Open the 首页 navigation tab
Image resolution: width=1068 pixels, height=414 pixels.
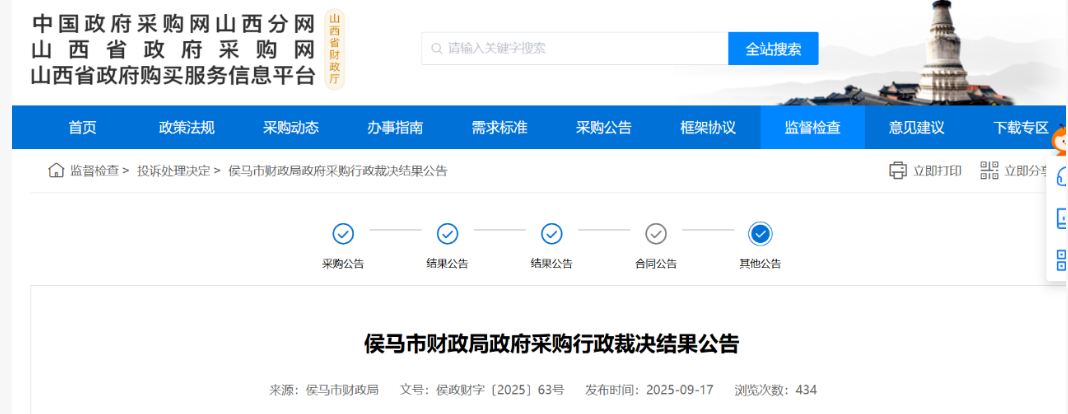83,128
